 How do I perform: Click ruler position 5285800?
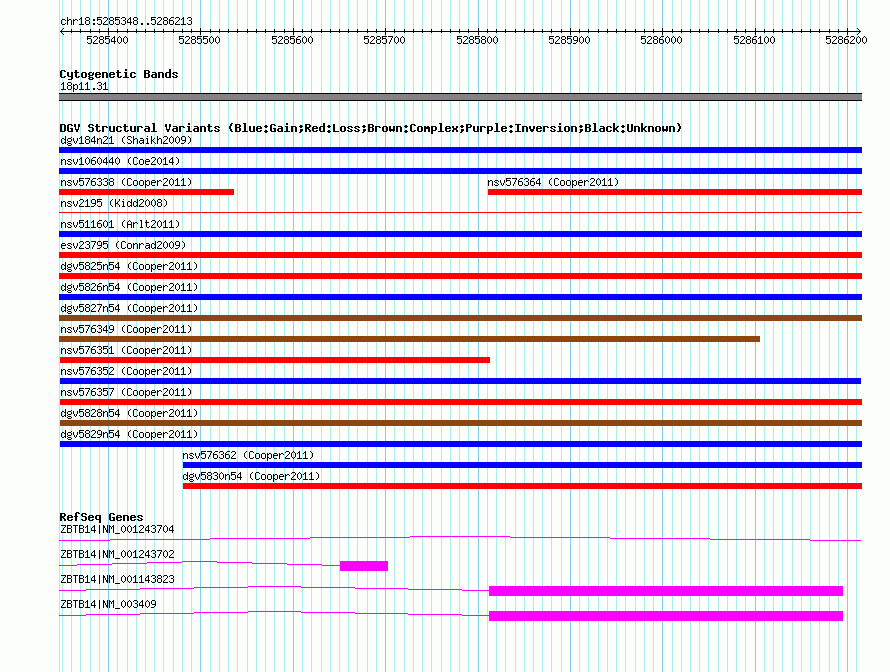[477, 40]
